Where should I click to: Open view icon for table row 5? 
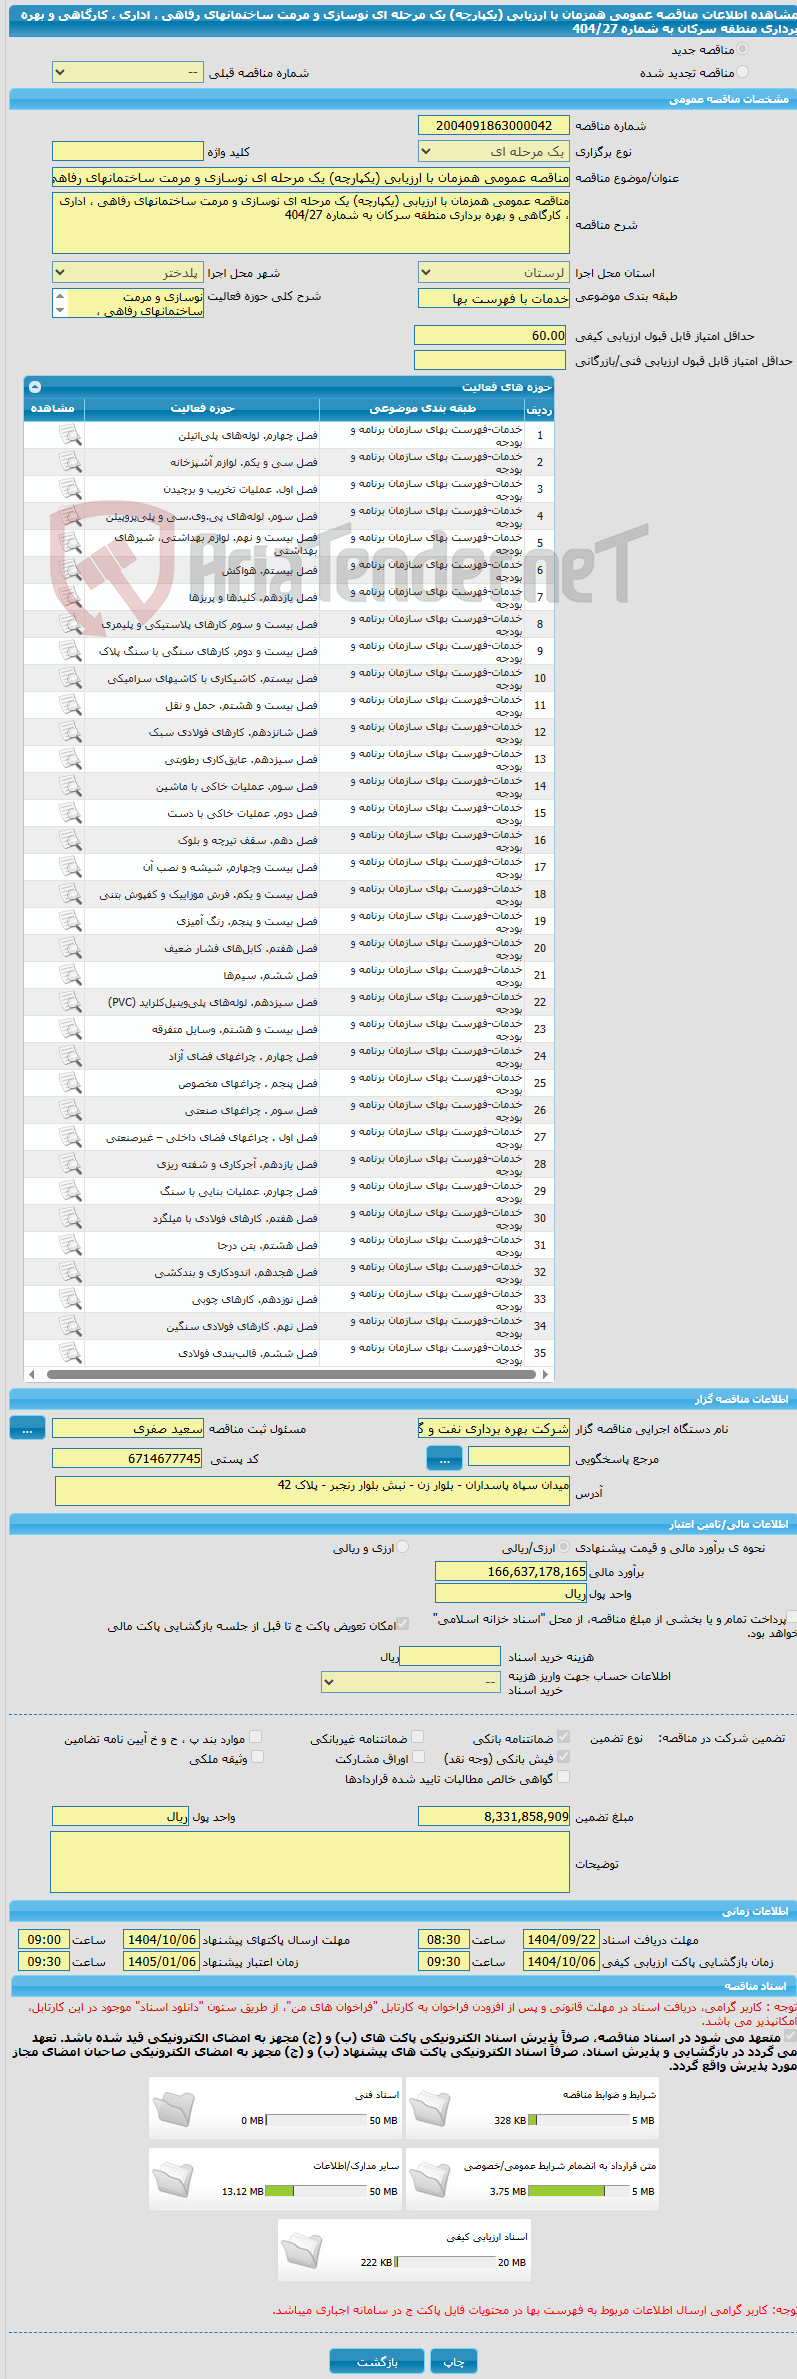click(70, 543)
